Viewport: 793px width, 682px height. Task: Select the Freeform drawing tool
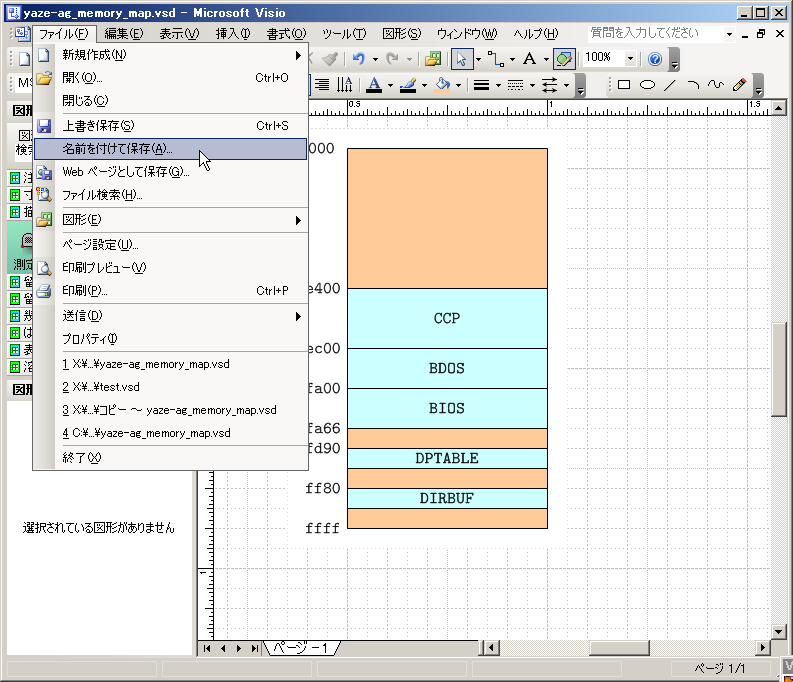click(x=716, y=85)
